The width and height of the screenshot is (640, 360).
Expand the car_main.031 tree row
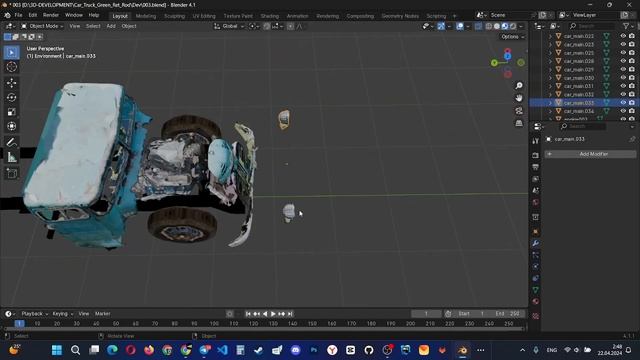(x=550, y=86)
